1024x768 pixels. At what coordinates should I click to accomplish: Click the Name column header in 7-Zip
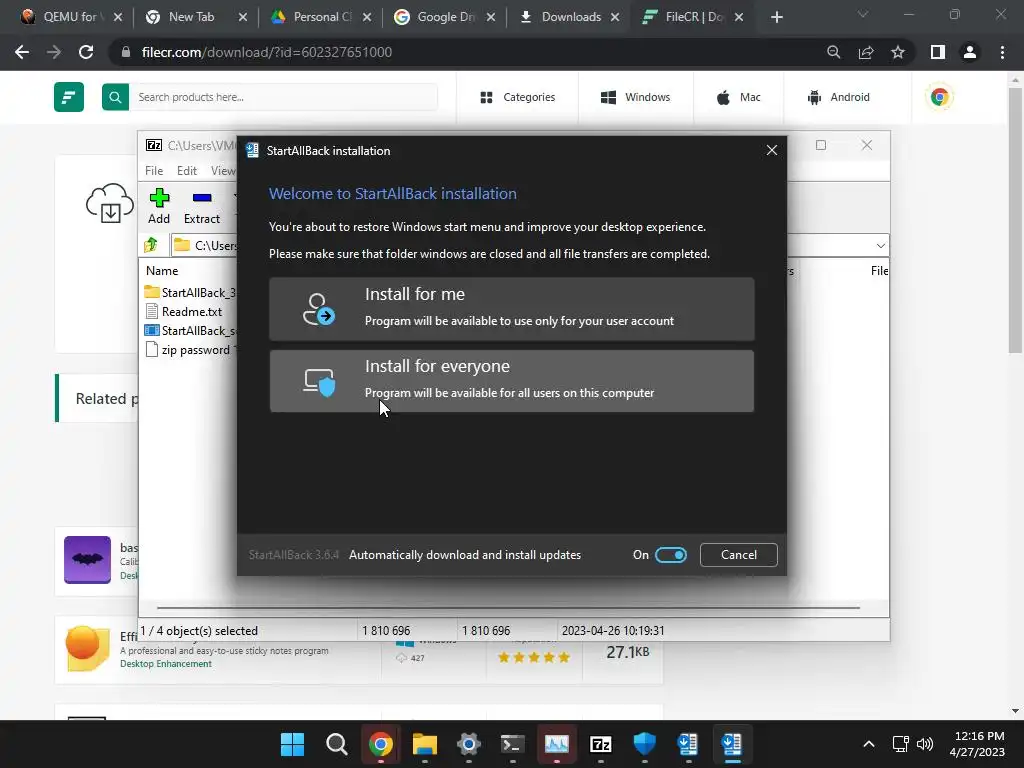(x=162, y=270)
